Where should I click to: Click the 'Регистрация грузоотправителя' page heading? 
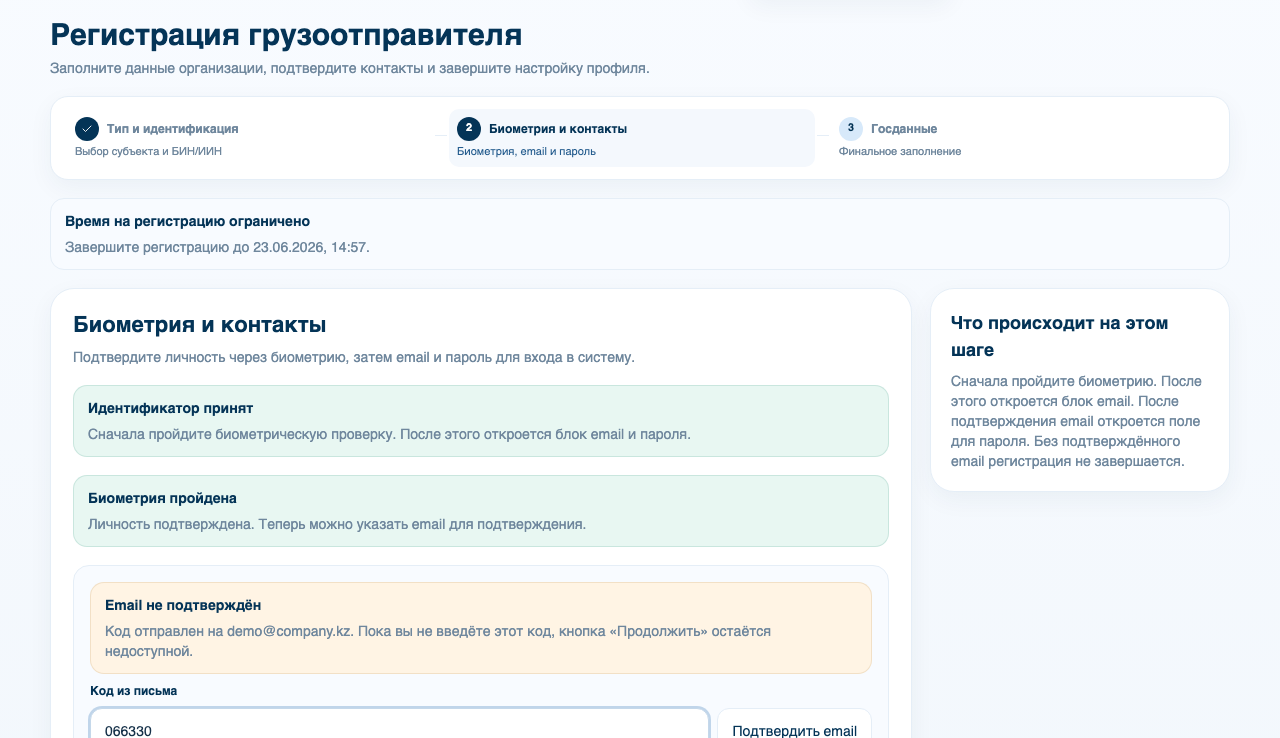[x=286, y=35]
